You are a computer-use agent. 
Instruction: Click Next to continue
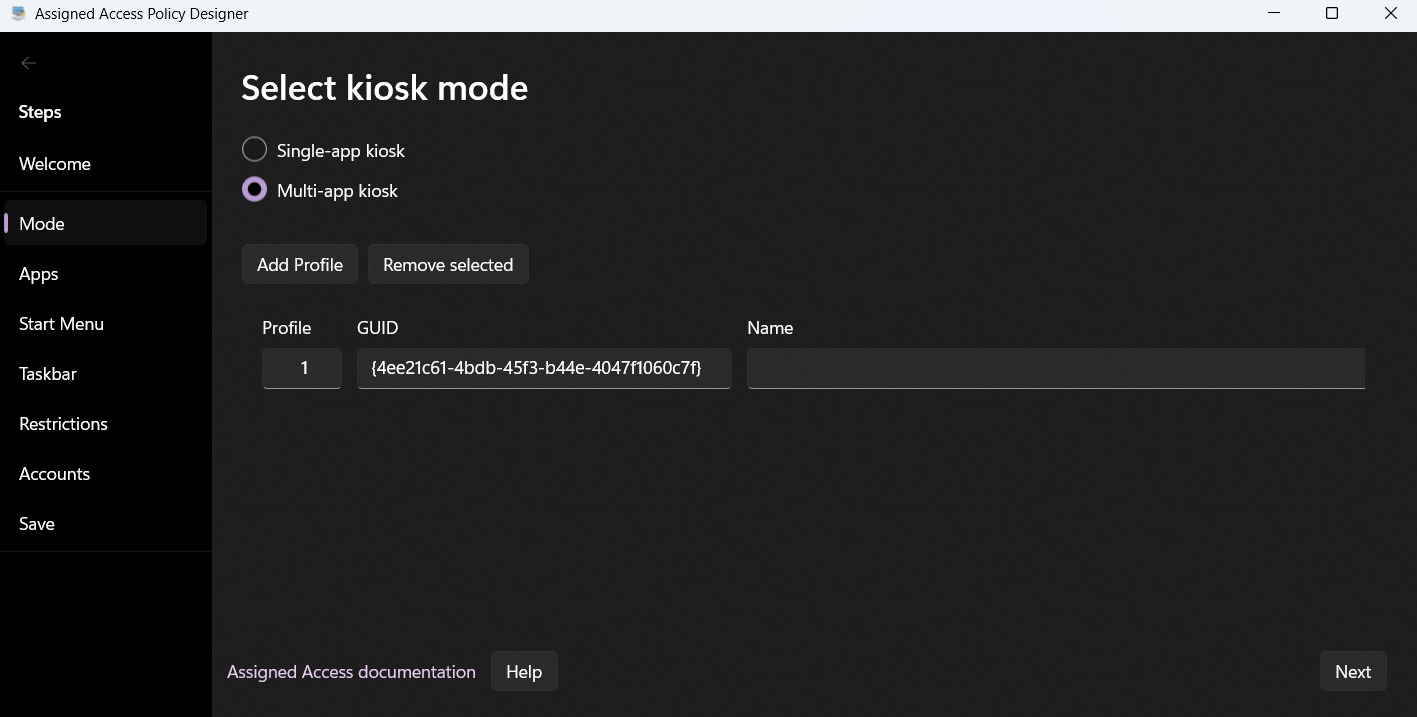1353,672
